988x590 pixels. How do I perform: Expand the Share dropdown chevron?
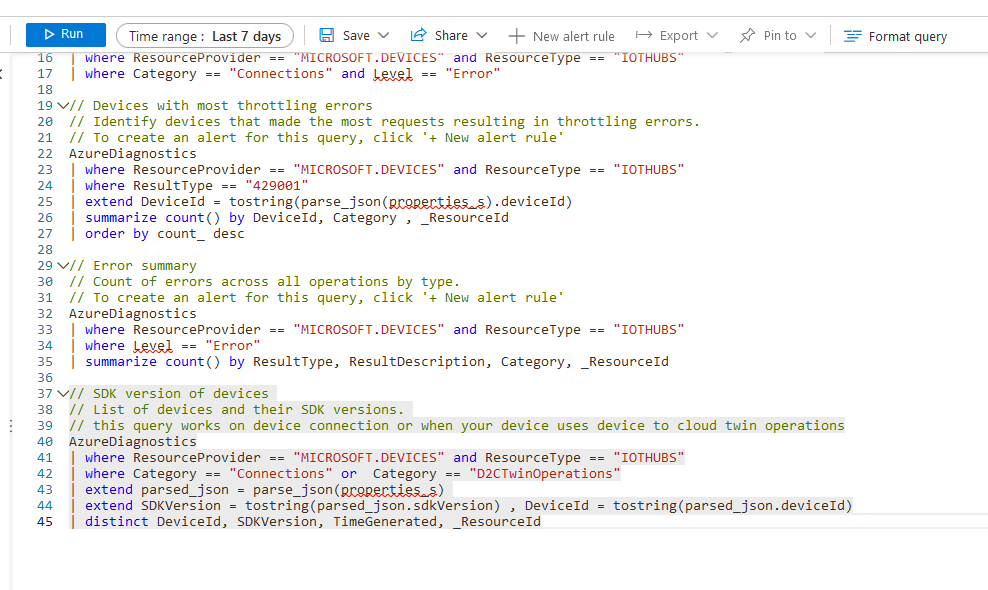(x=482, y=35)
